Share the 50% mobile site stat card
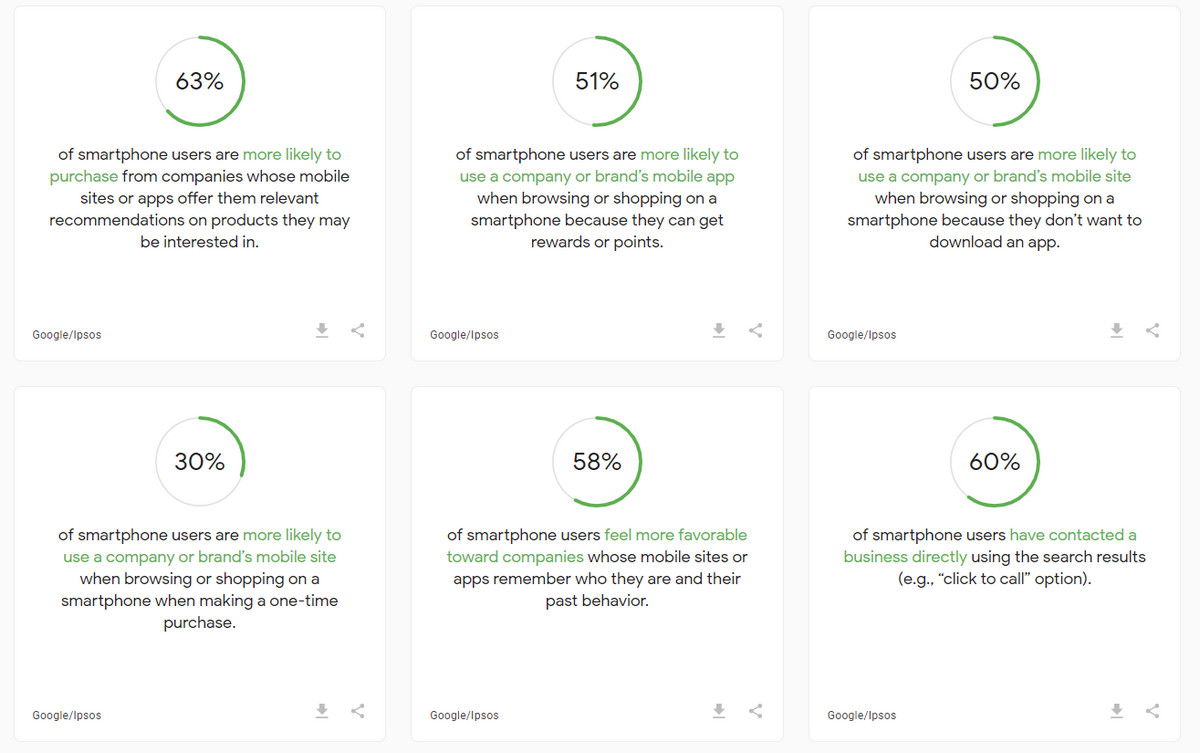The image size is (1200, 753). pos(1153,330)
